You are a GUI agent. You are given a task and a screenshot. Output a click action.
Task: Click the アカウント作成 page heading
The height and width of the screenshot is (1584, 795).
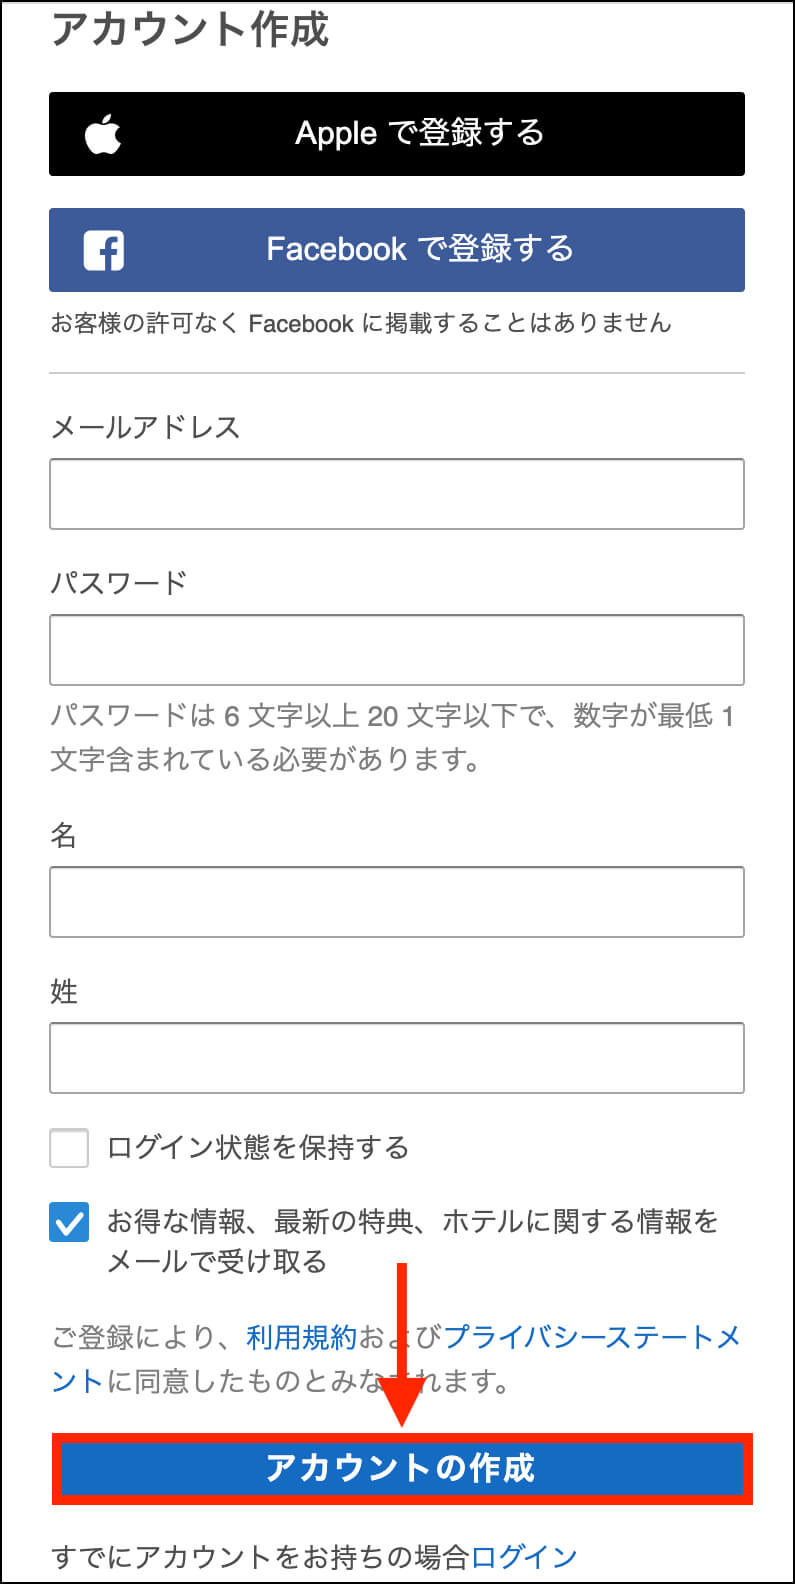point(190,30)
